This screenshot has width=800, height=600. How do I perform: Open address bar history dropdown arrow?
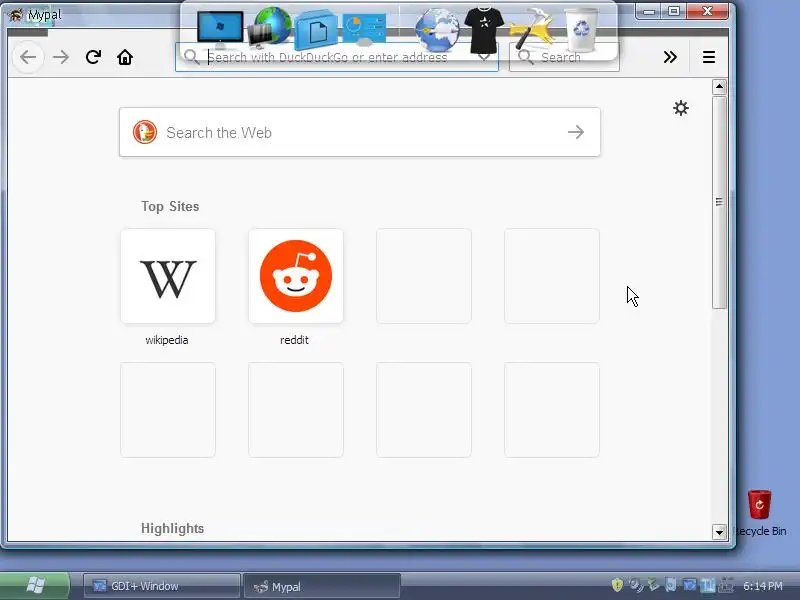(484, 58)
